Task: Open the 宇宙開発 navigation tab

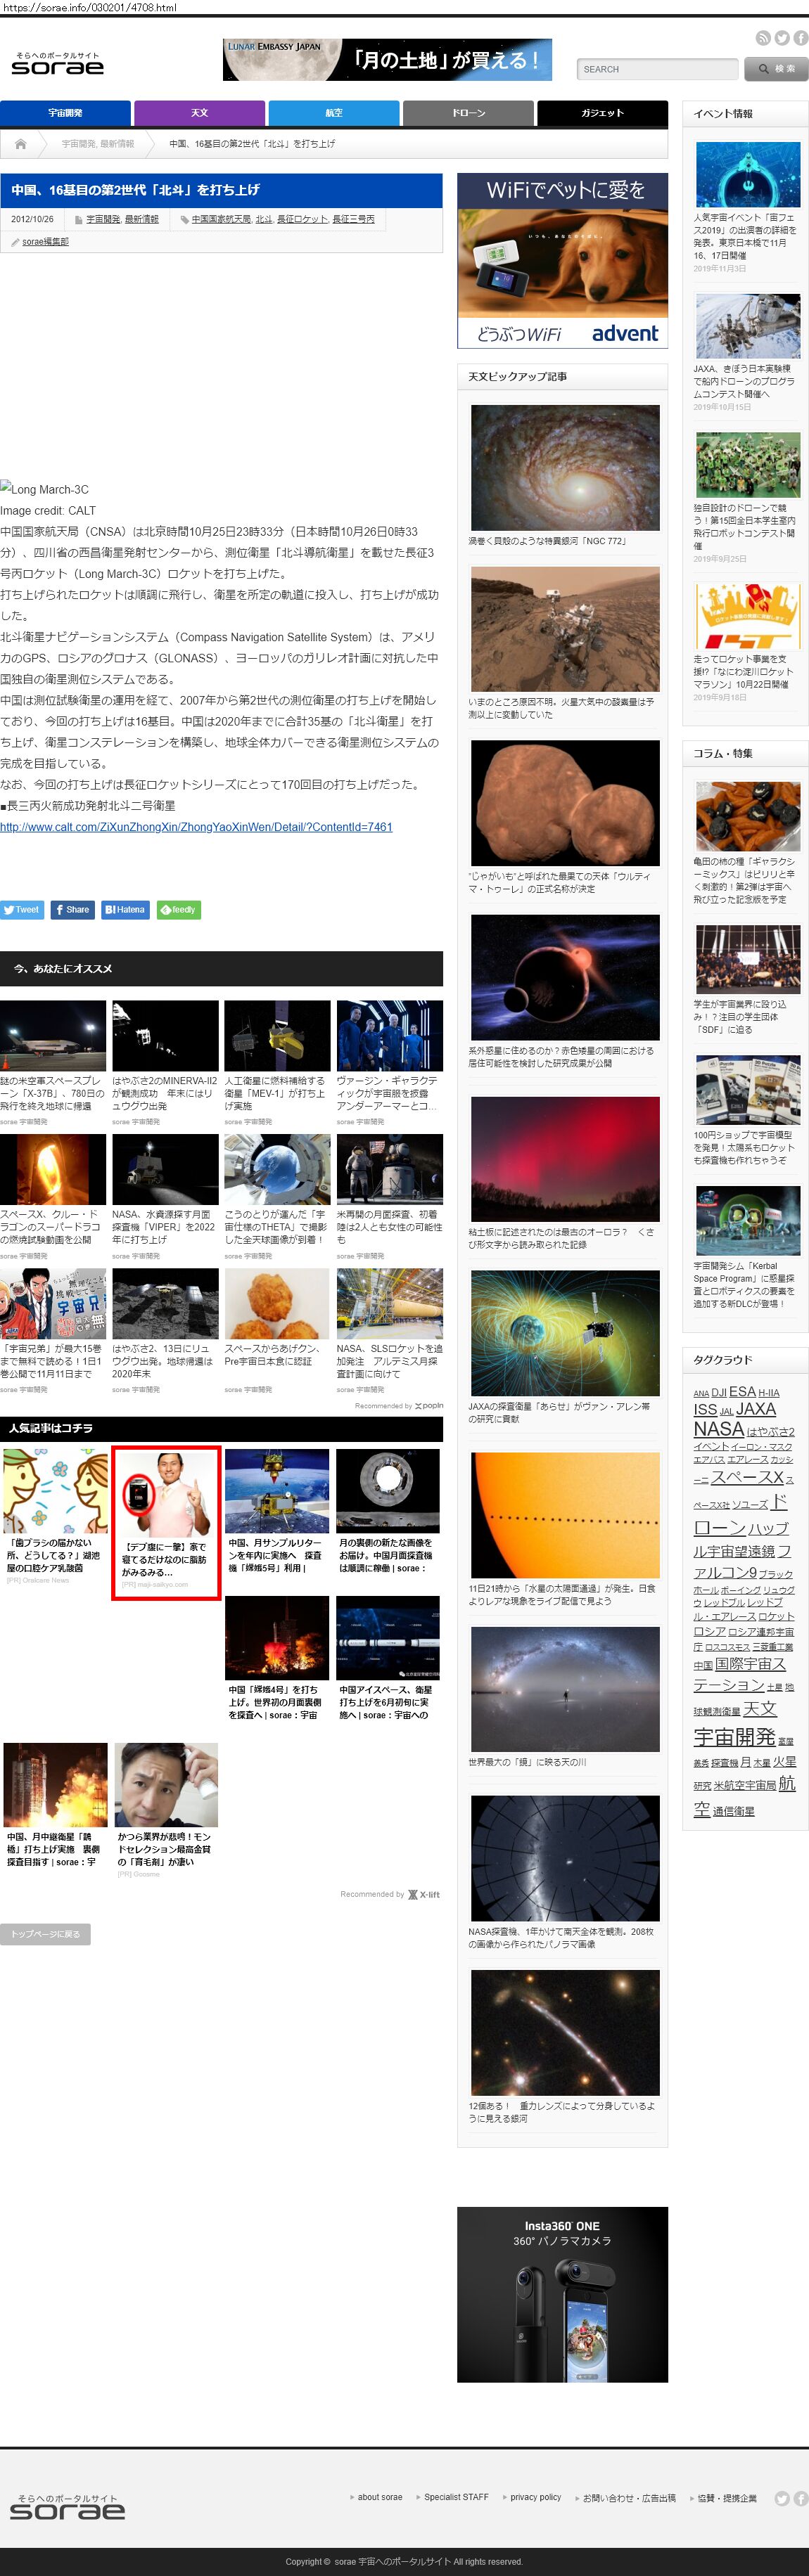Action: coord(65,113)
